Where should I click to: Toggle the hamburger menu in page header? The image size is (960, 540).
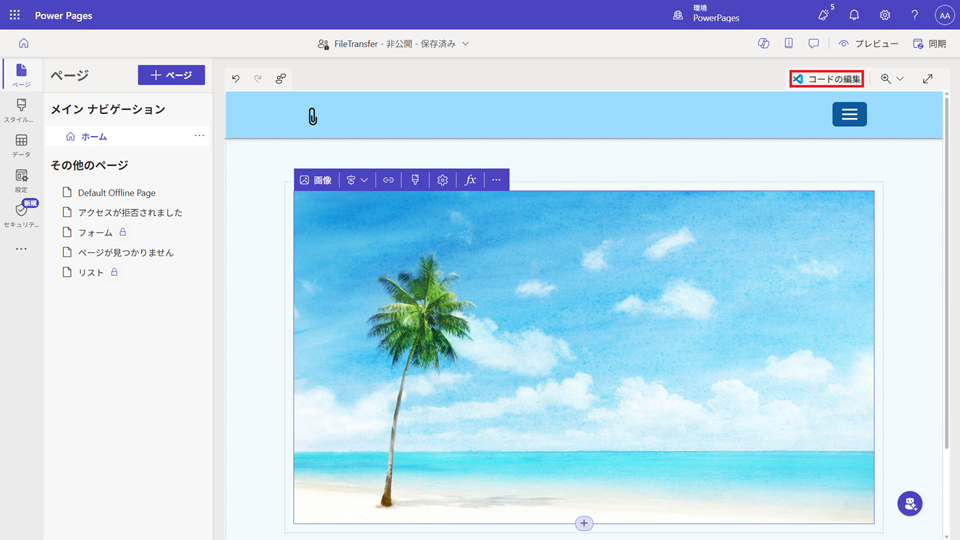point(849,114)
